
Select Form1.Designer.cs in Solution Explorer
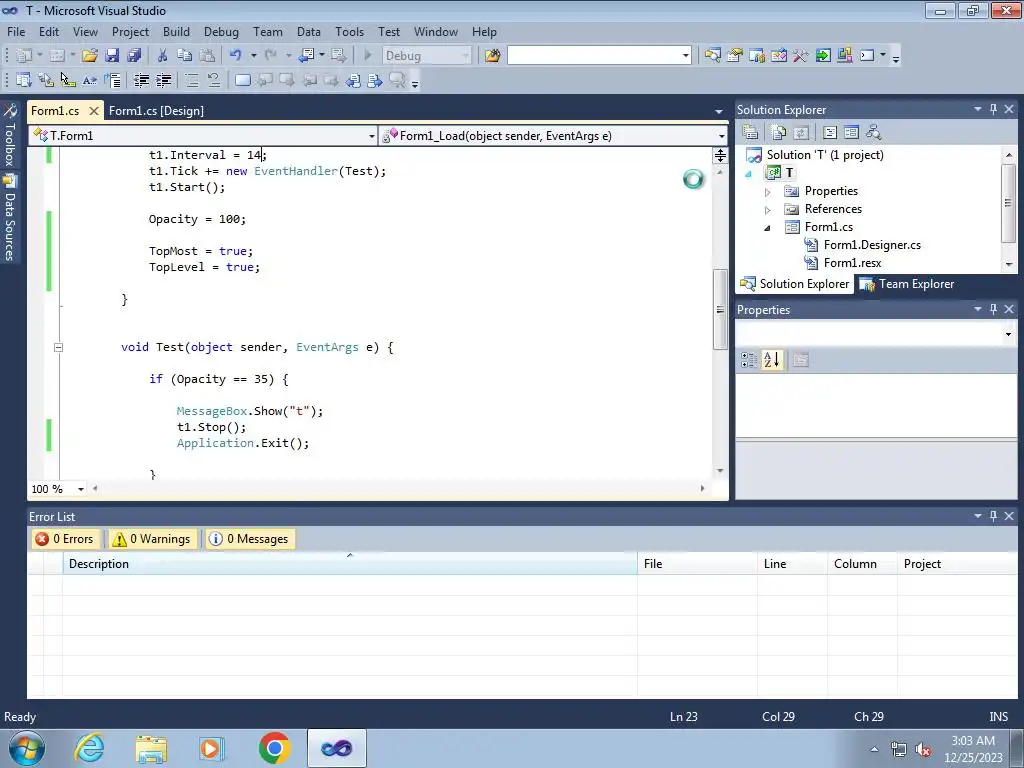pos(872,245)
